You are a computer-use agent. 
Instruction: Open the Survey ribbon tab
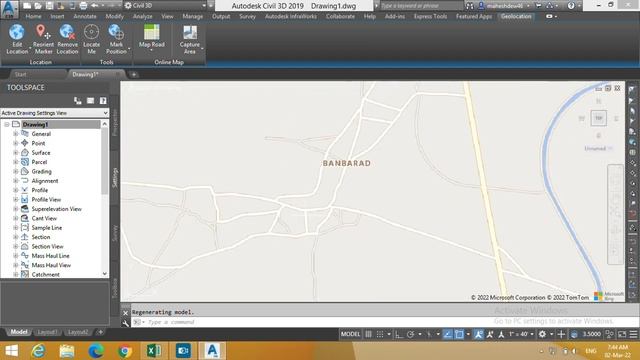247,16
